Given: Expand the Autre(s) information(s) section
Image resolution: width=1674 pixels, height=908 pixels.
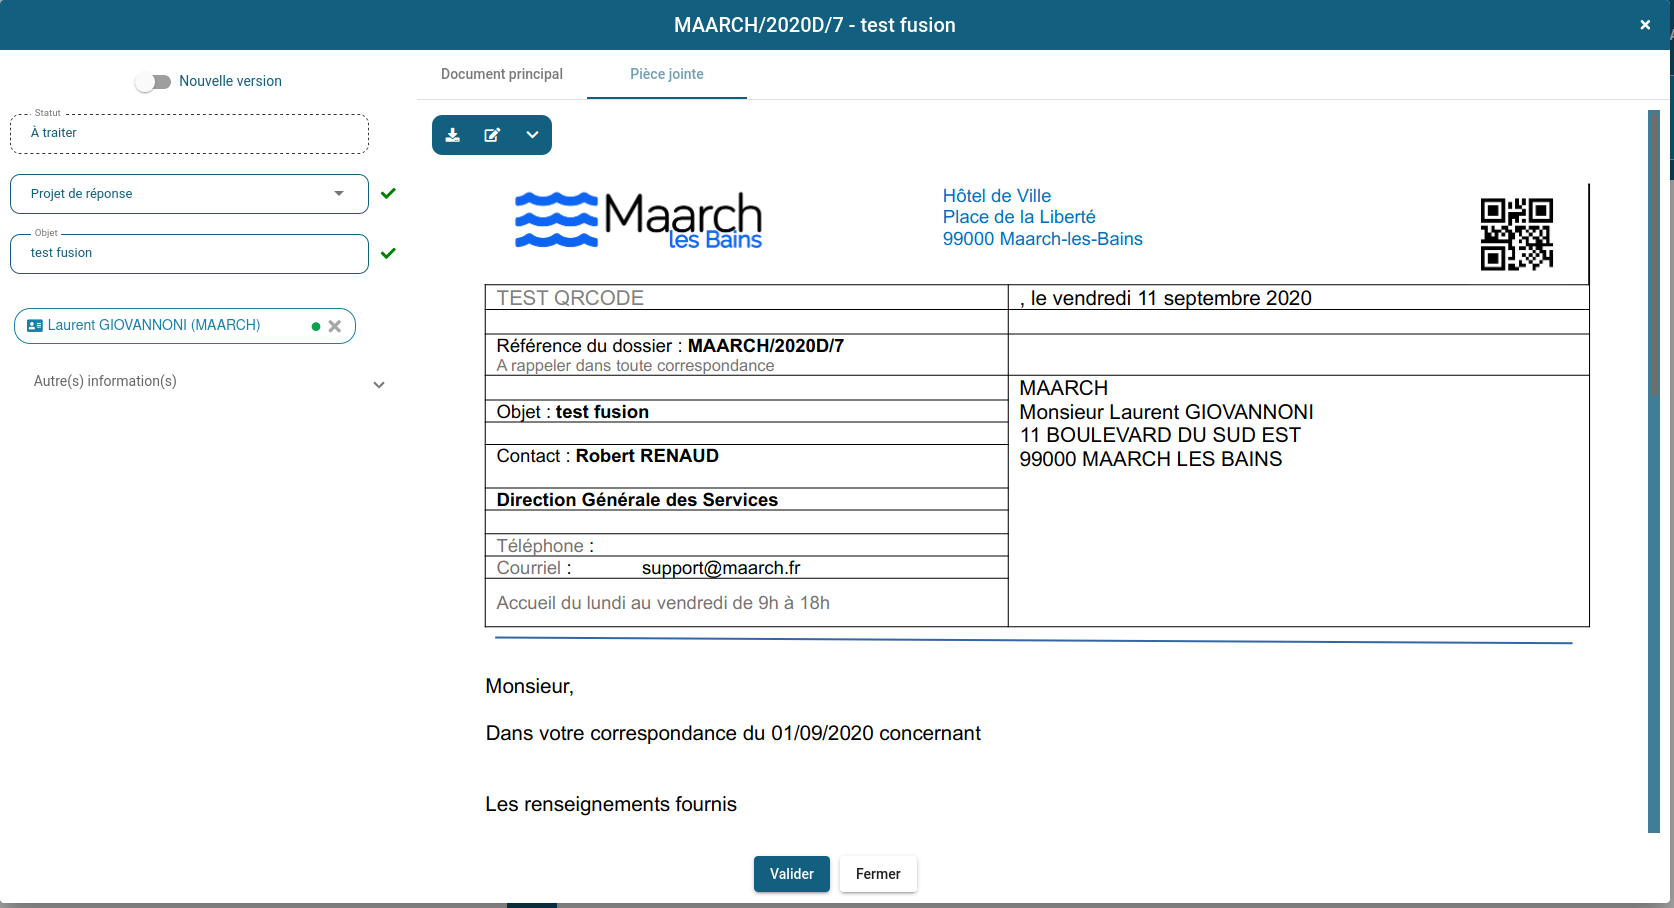Looking at the screenshot, I should (379, 384).
